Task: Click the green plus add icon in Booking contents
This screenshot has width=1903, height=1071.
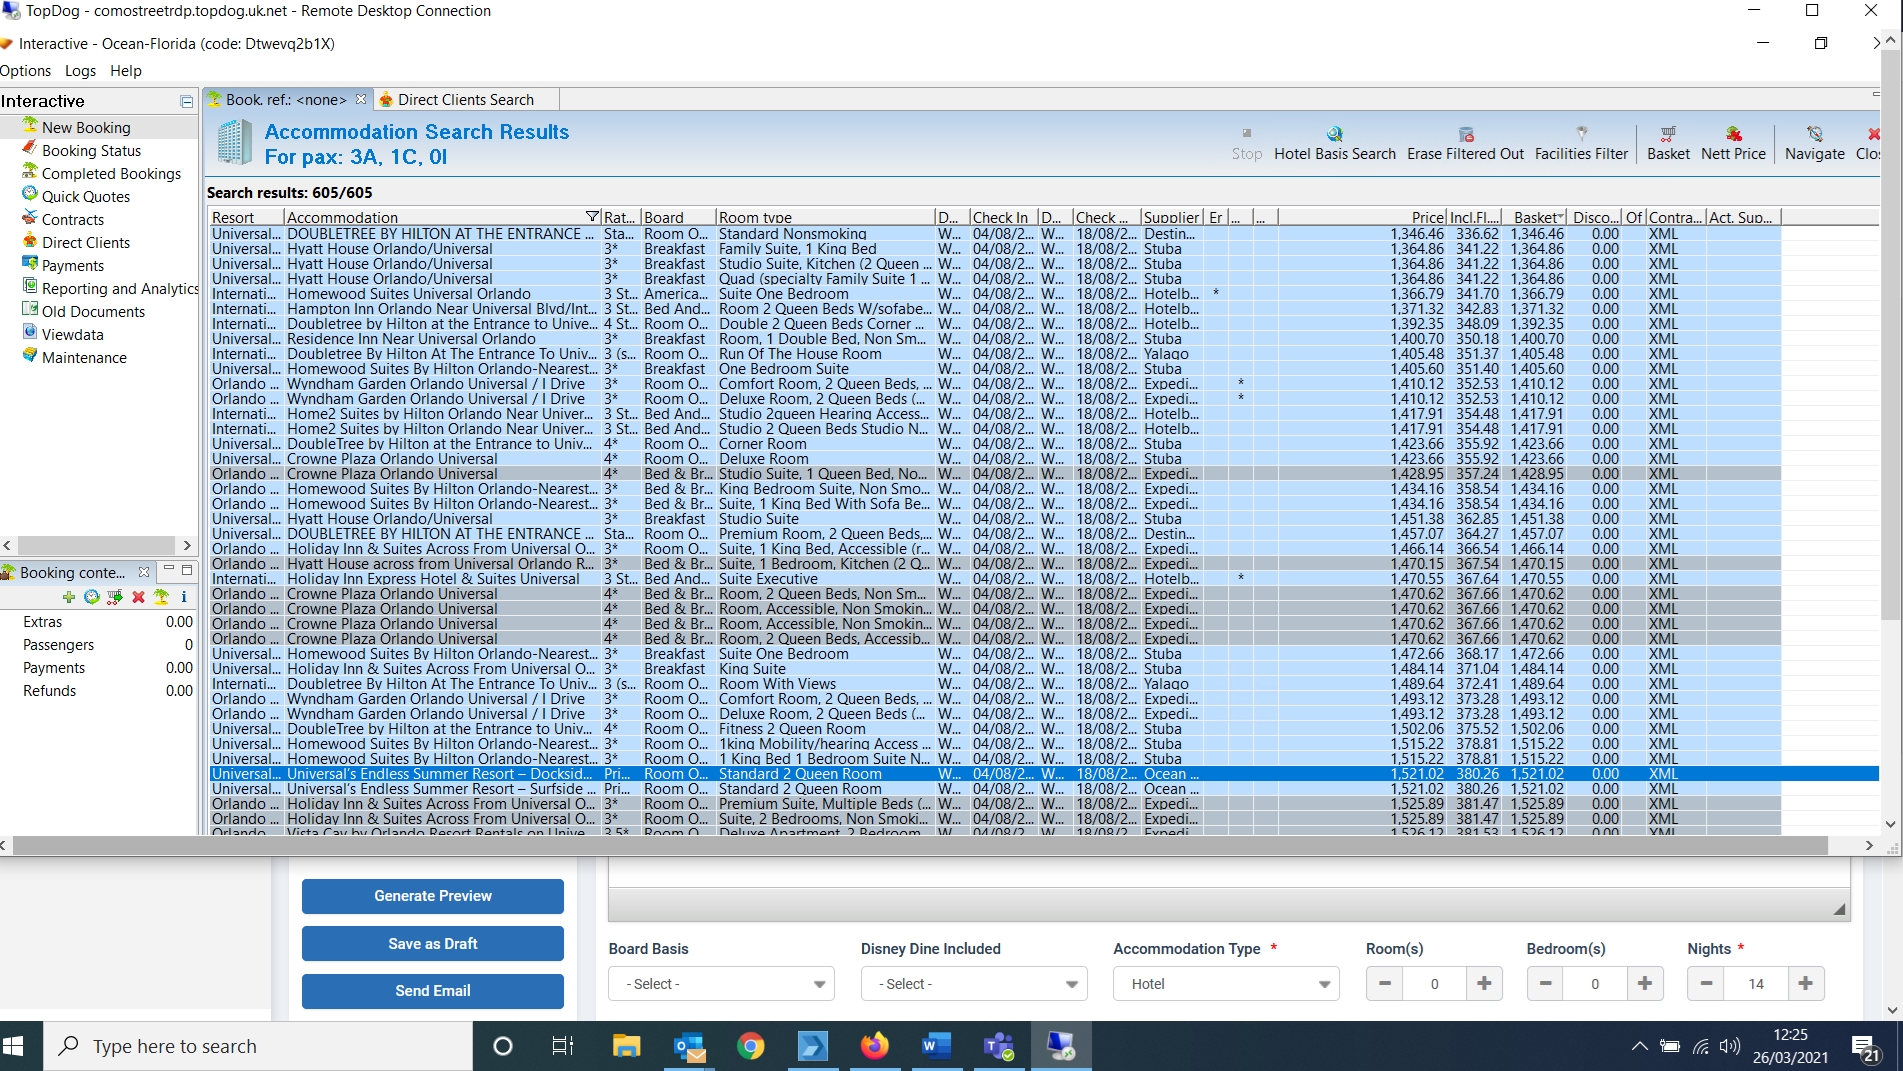Action: click(x=68, y=597)
